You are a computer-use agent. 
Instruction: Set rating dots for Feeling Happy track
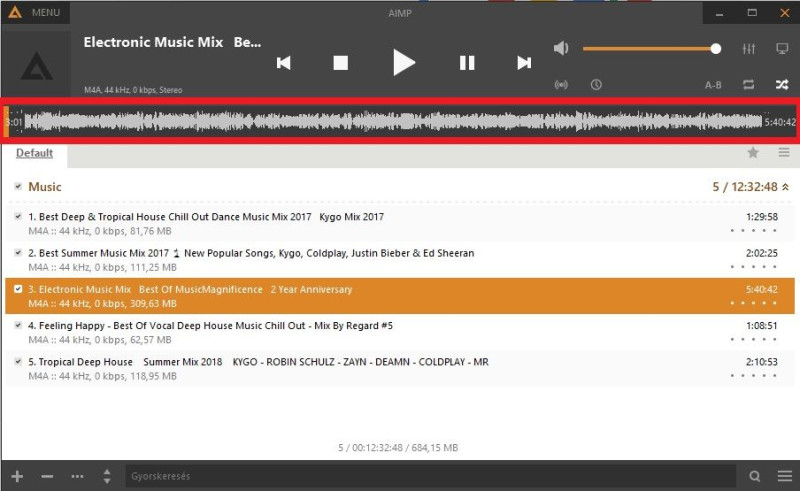[754, 339]
